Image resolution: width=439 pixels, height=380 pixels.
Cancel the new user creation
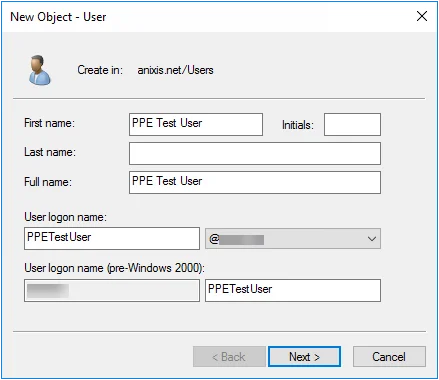pos(389,357)
